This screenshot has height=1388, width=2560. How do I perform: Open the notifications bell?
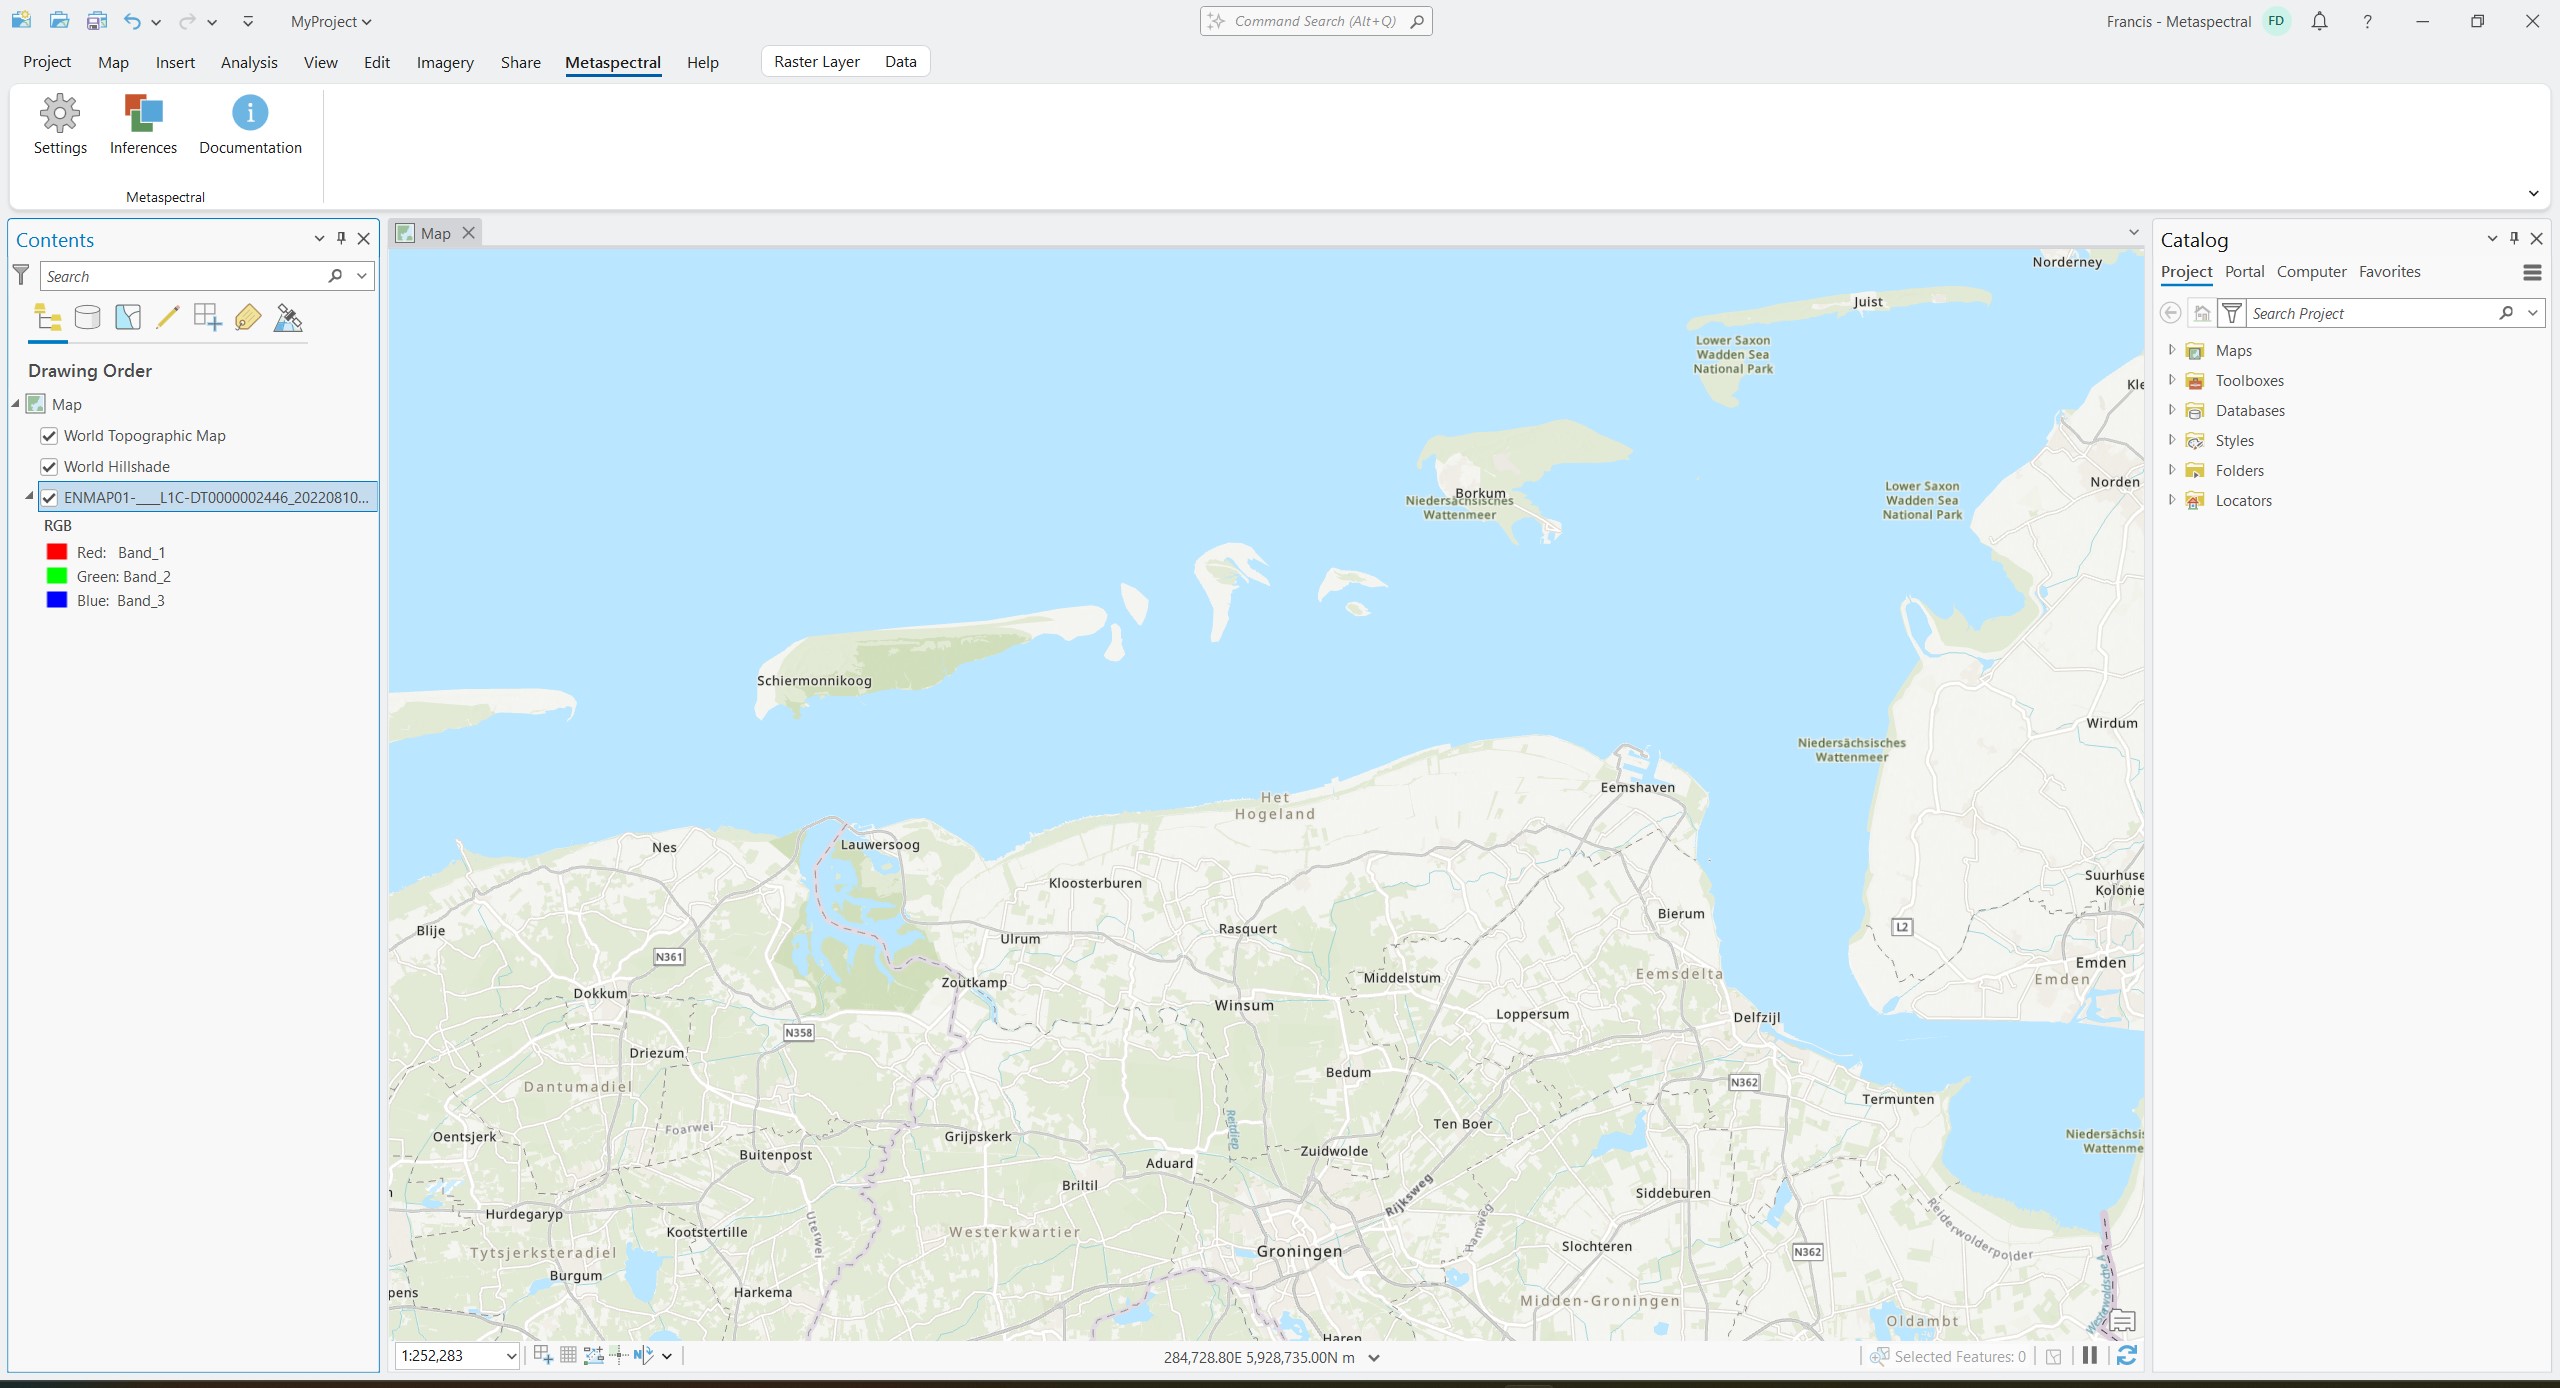pyautogui.click(x=2319, y=21)
